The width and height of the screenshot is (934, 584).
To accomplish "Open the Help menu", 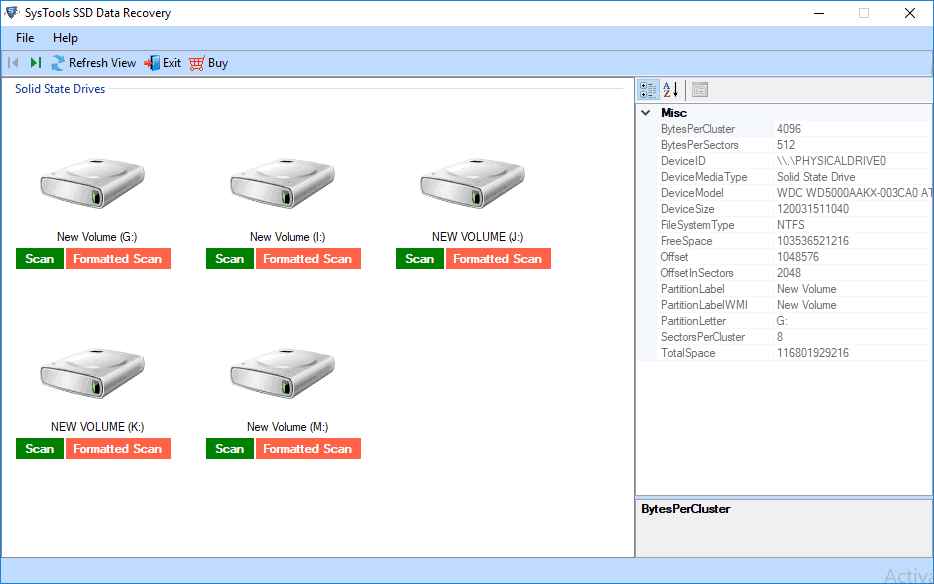I will [65, 38].
